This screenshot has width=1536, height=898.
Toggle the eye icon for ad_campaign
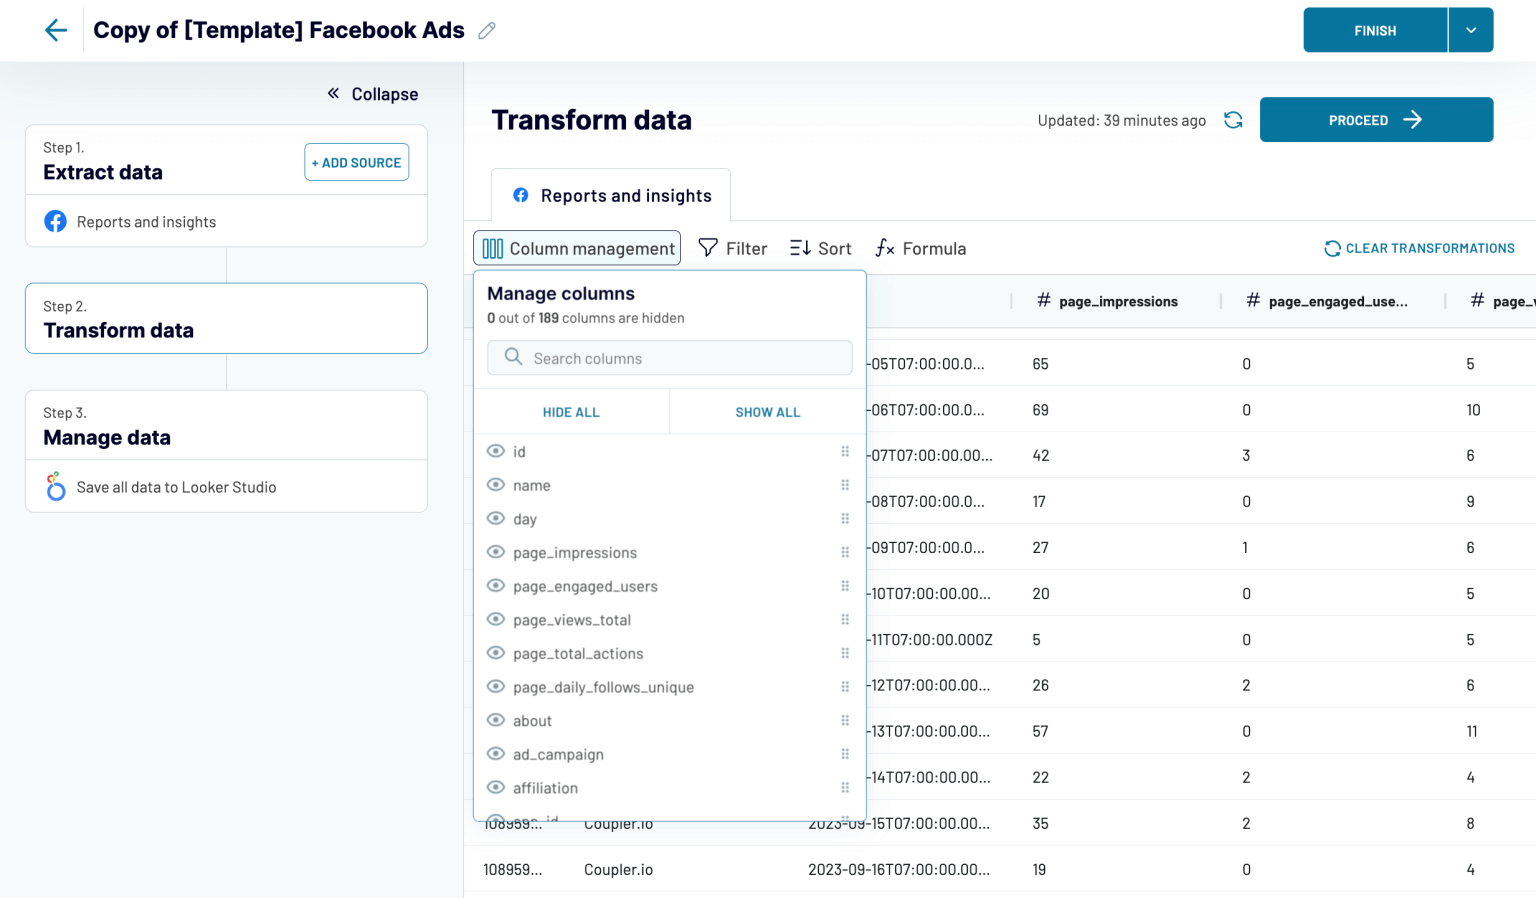[496, 753]
